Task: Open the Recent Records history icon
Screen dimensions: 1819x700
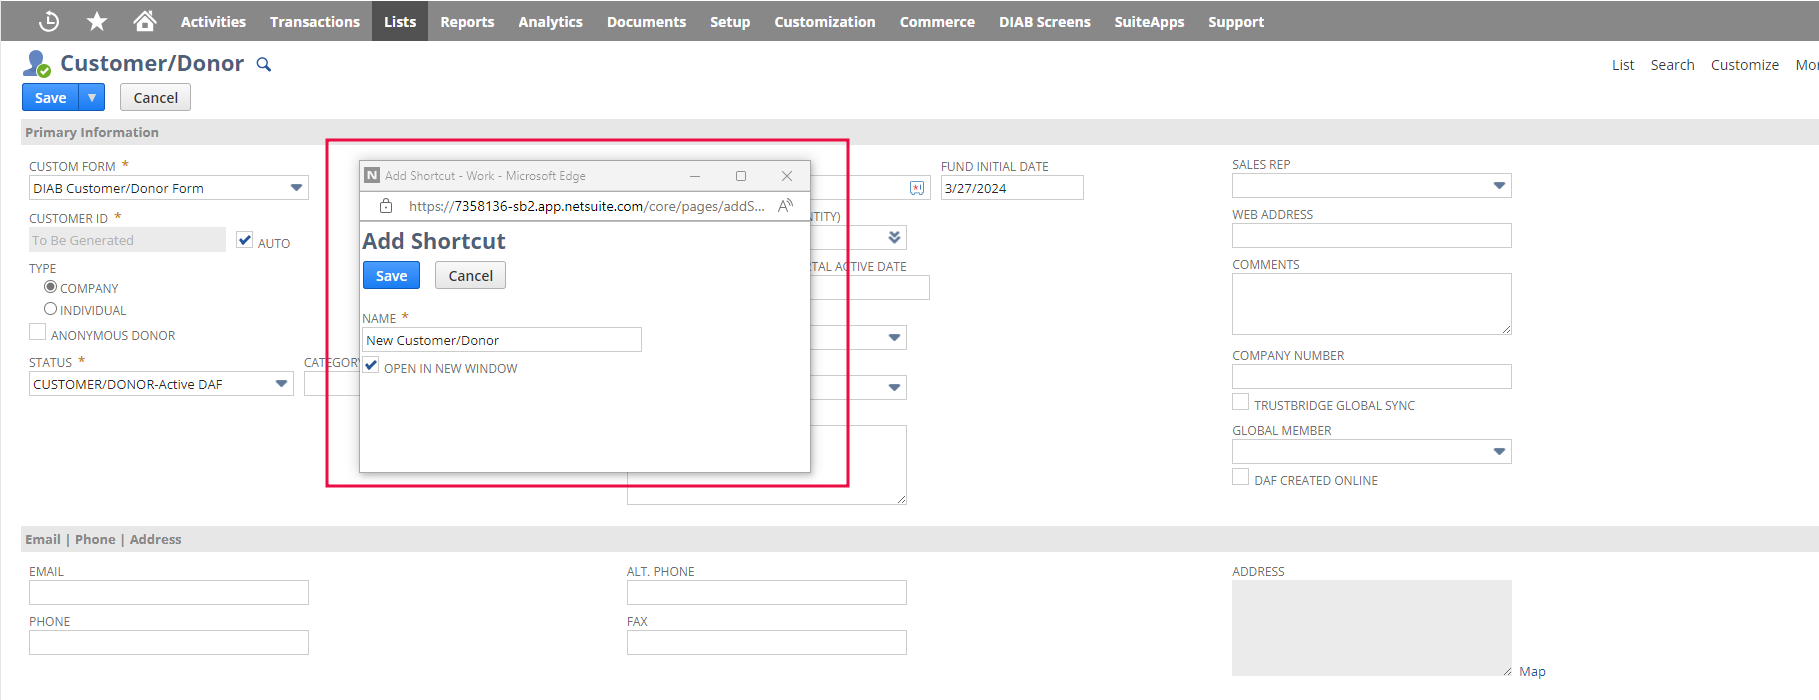Action: tap(48, 21)
